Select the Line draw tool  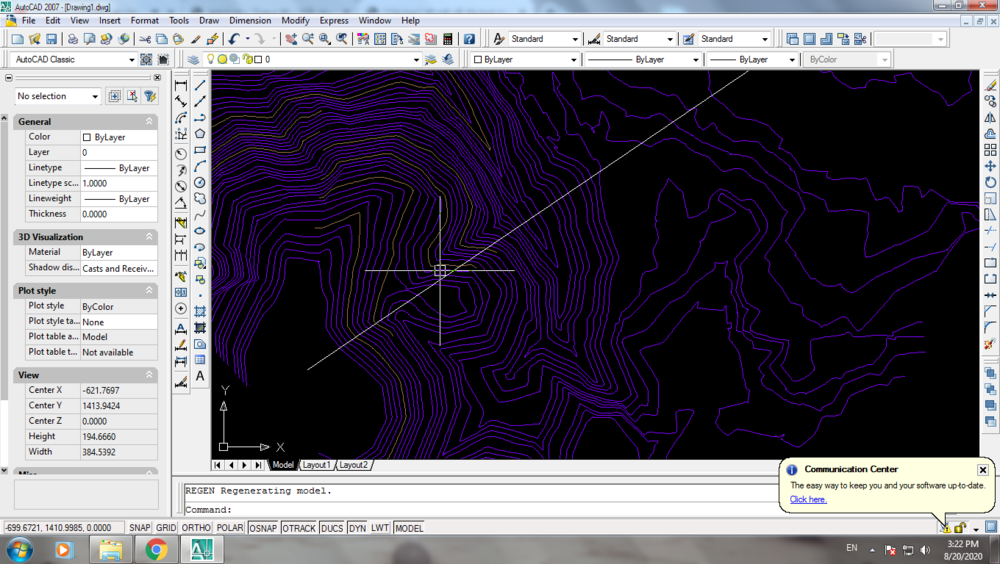coord(200,86)
